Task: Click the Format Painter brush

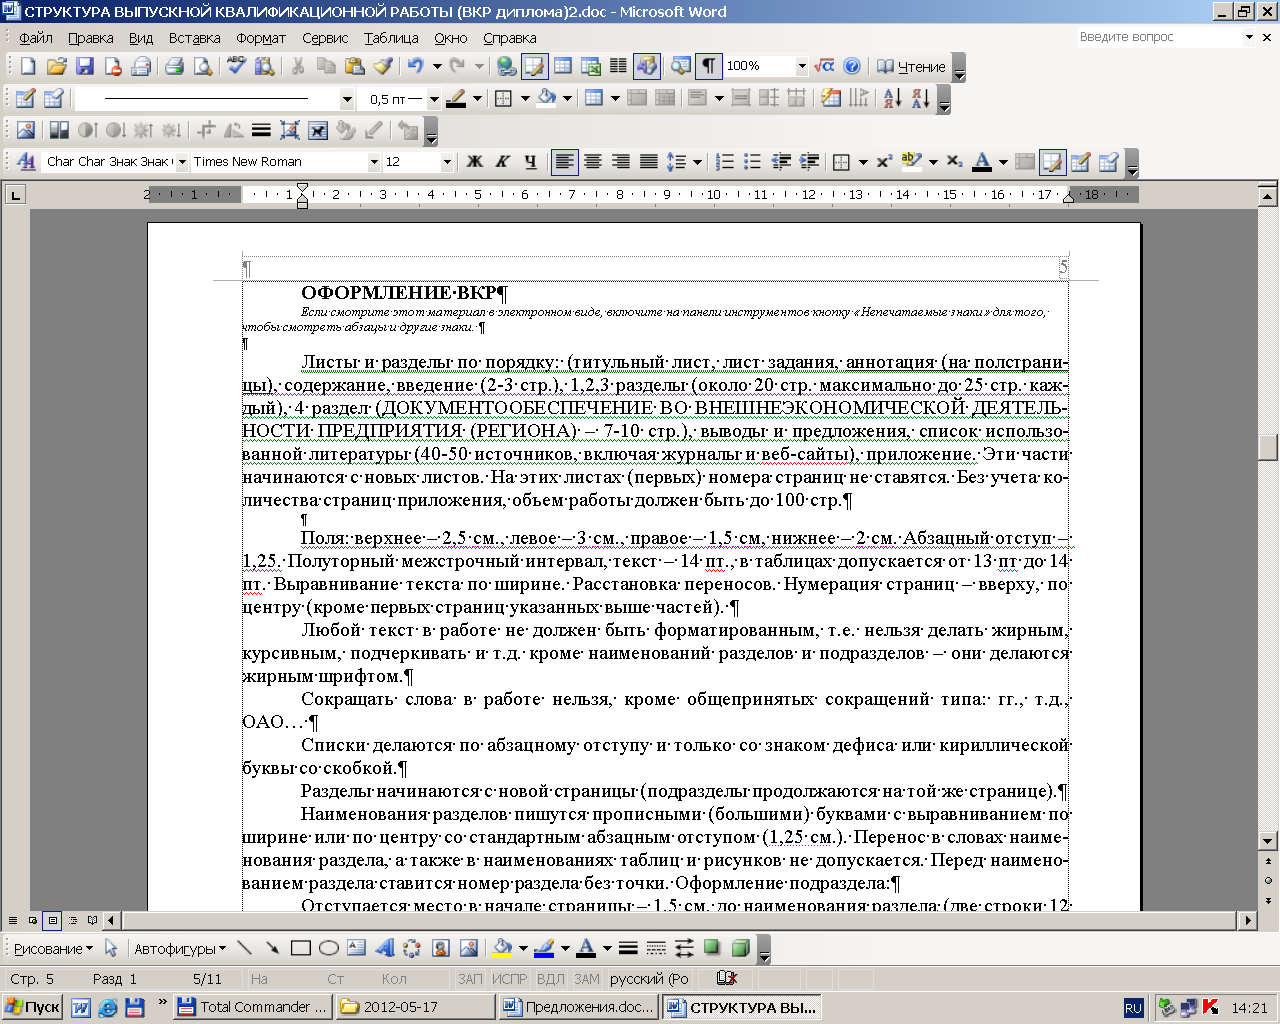Action: [x=382, y=67]
